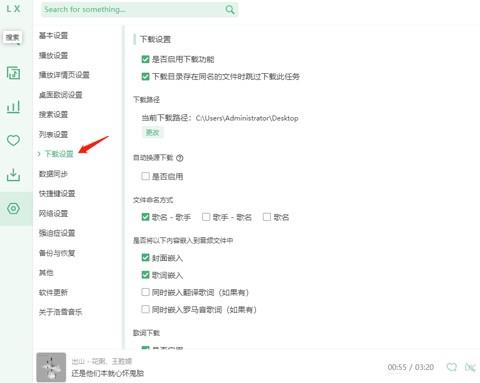Open 数据同步 section
This screenshot has width=480, height=383.
53,174
